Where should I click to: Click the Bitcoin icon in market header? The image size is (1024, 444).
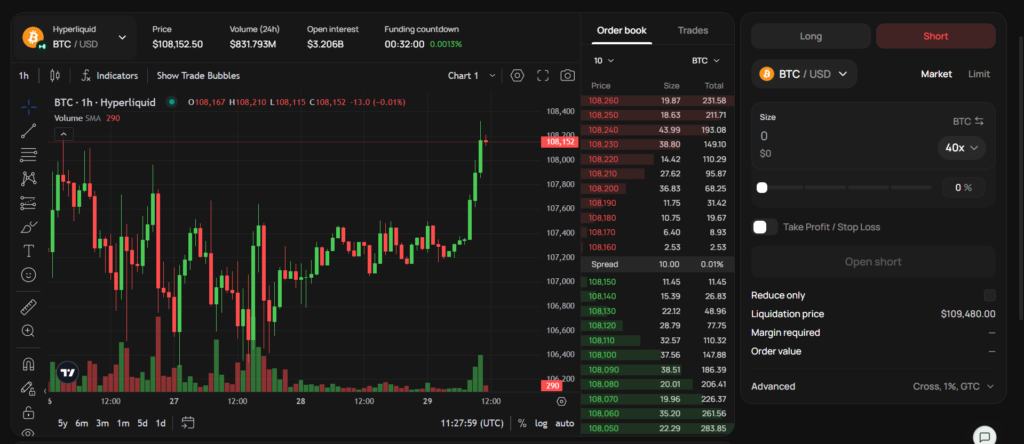click(x=33, y=37)
